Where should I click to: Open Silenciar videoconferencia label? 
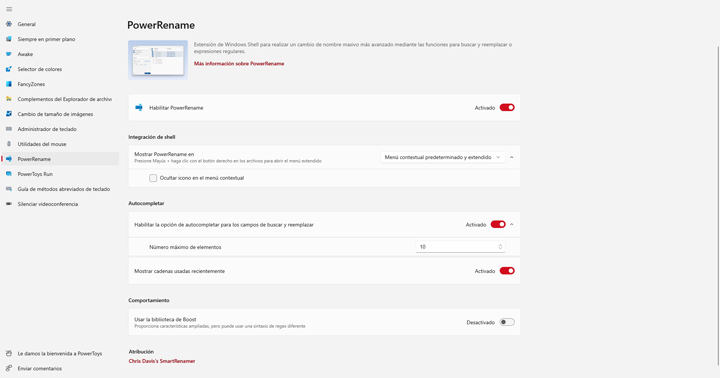tap(48, 204)
